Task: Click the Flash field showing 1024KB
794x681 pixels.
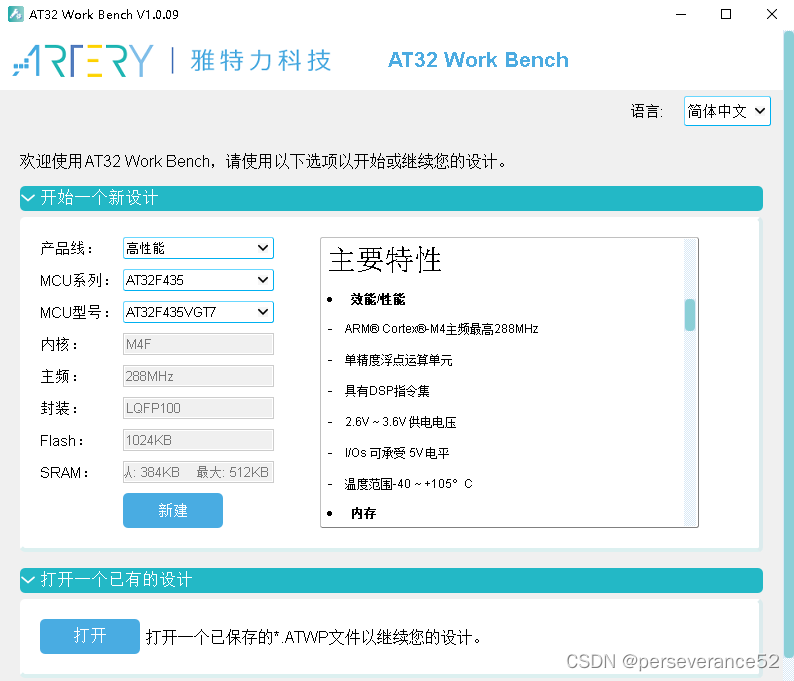Action: coord(198,440)
